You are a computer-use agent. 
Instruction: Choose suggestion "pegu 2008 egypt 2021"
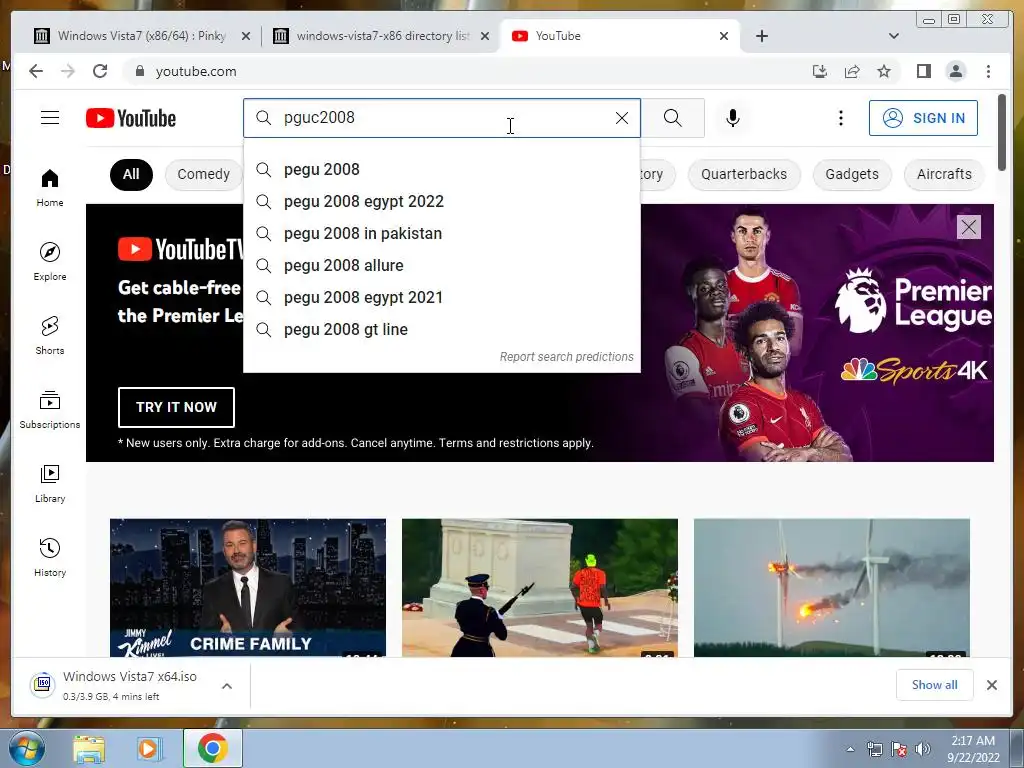point(441,297)
